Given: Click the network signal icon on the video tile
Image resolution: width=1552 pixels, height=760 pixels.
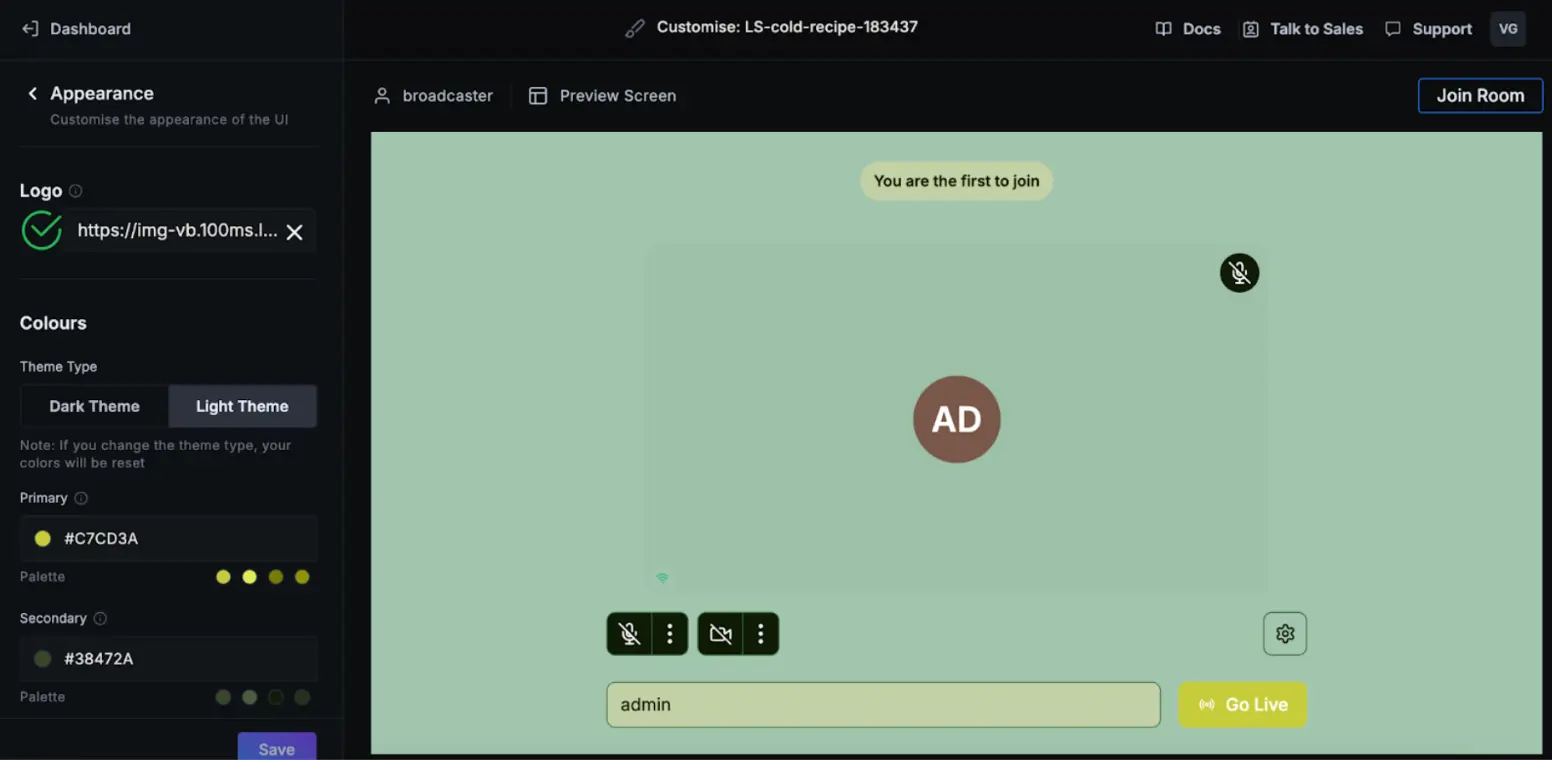Looking at the screenshot, I should (x=661, y=578).
